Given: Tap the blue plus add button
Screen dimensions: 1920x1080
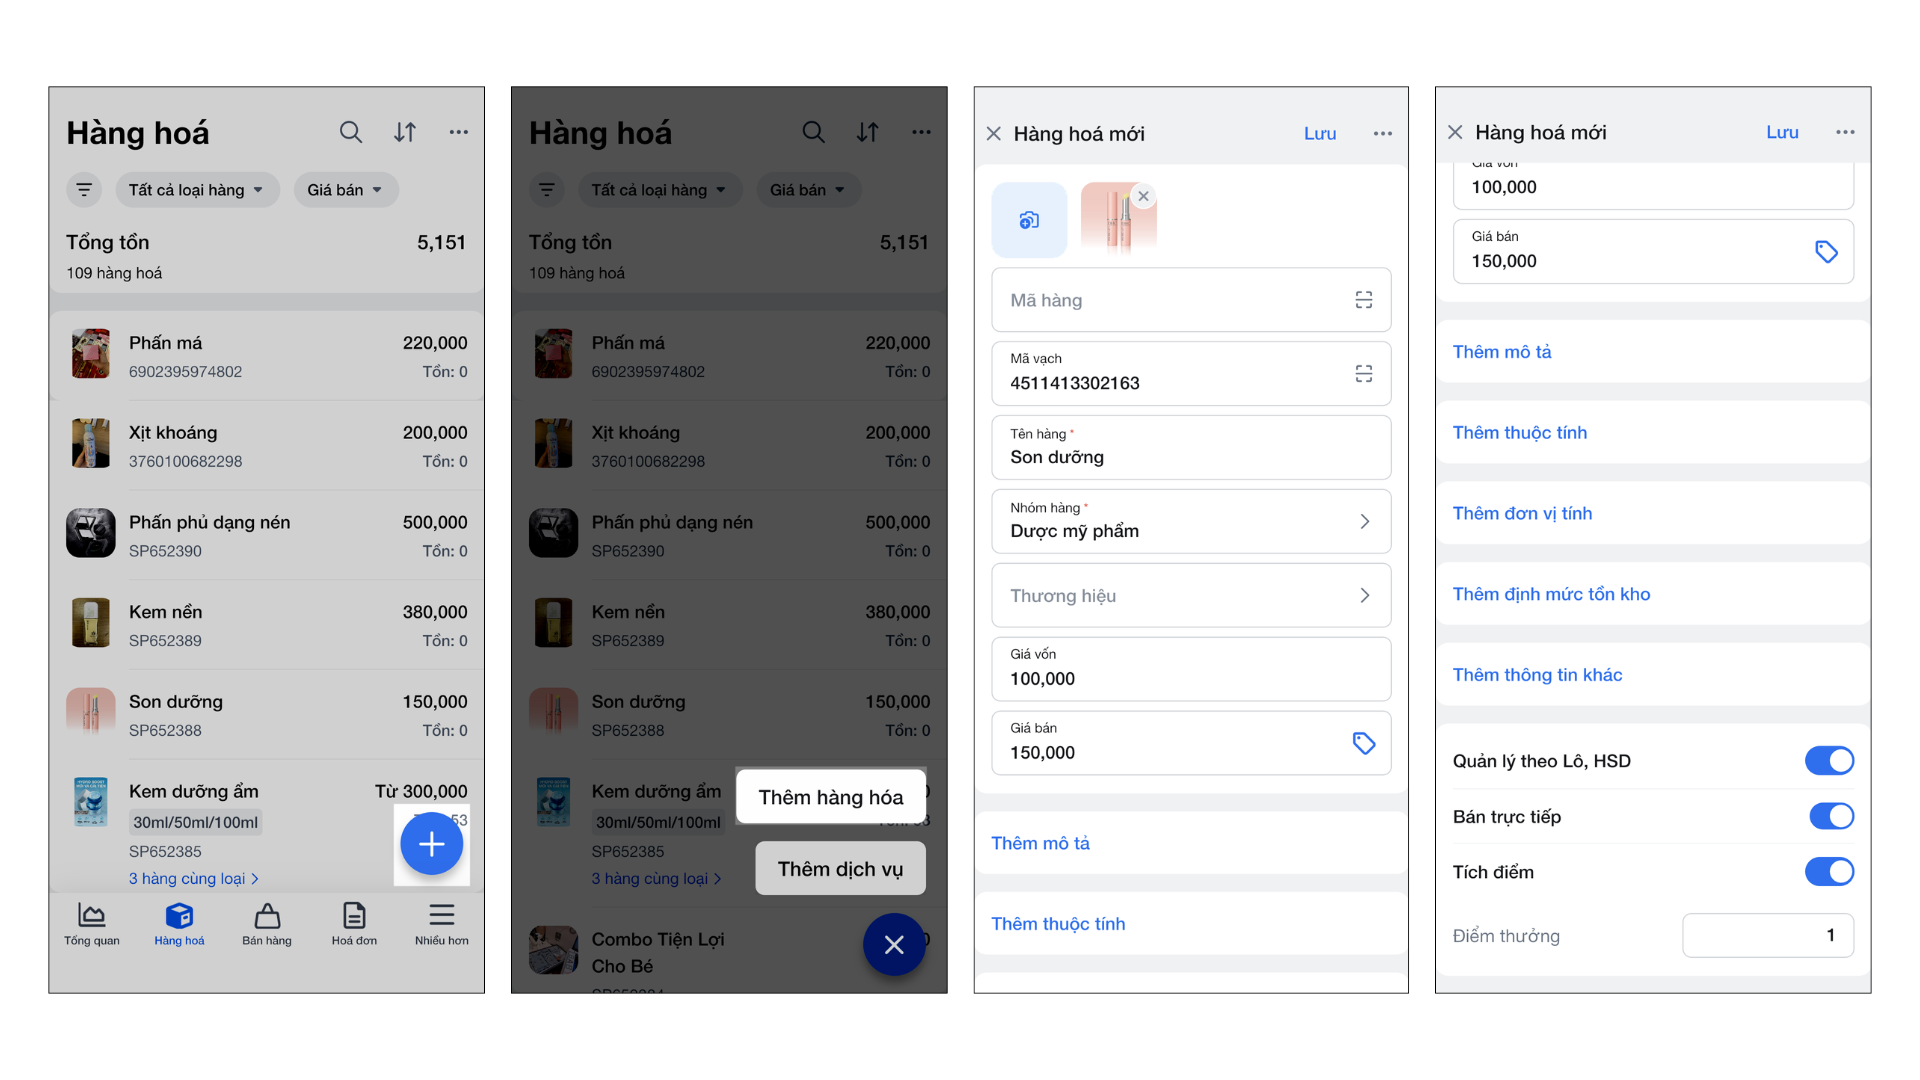Looking at the screenshot, I should click(x=431, y=844).
